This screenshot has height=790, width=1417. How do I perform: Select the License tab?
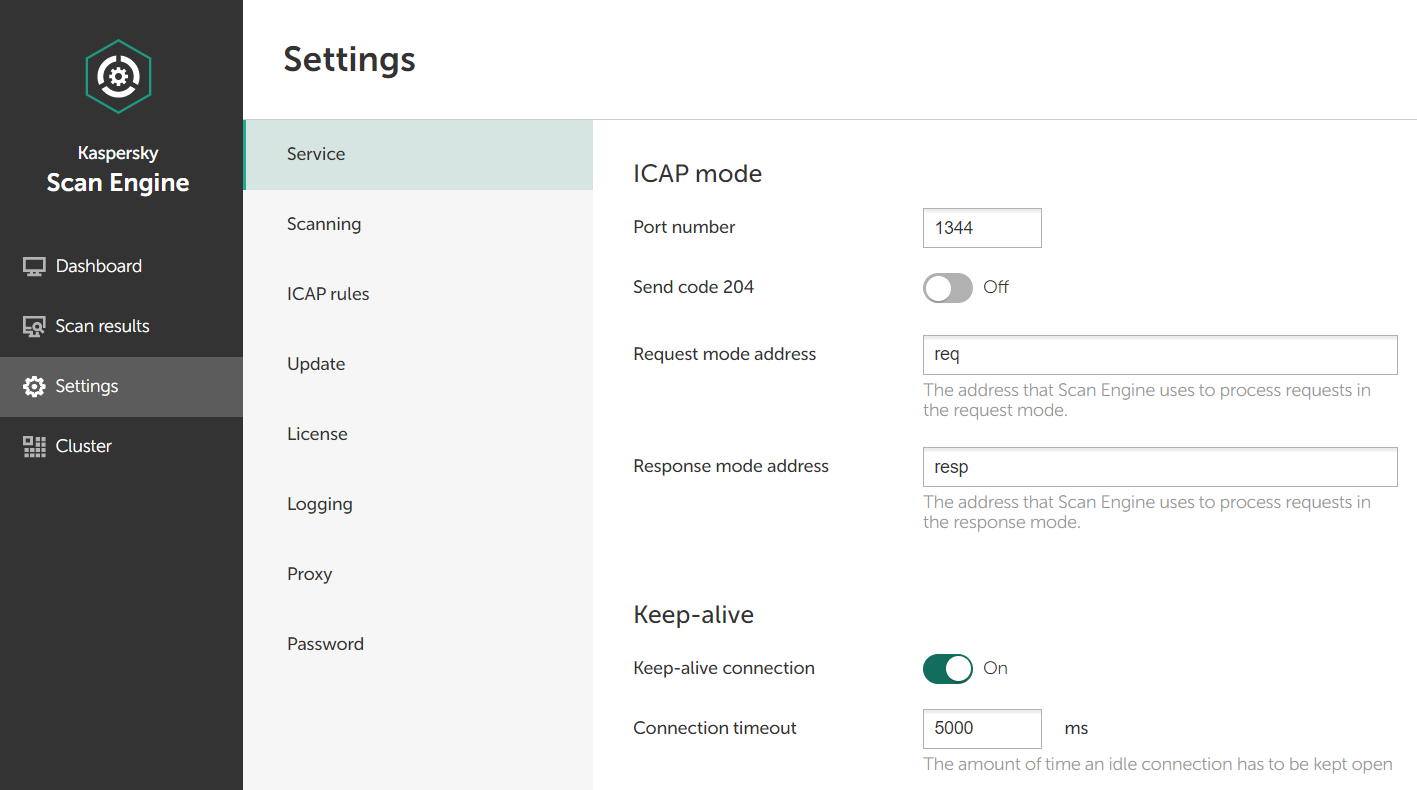click(317, 434)
